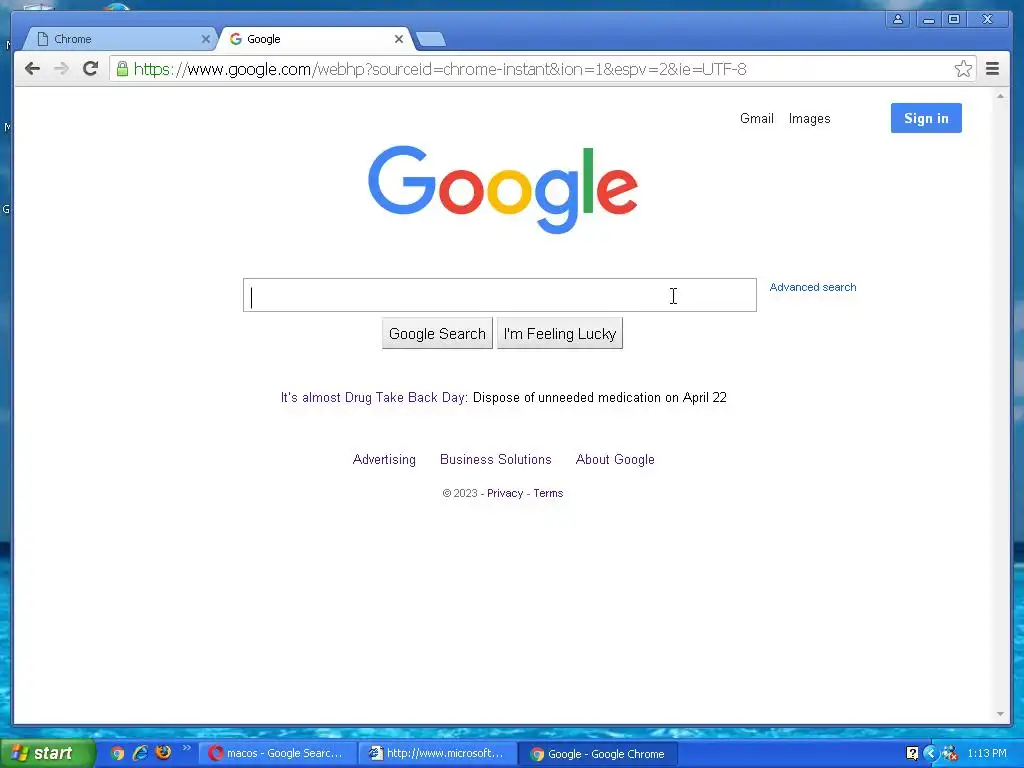Open the Privacy link
1024x768 pixels.
pos(505,493)
